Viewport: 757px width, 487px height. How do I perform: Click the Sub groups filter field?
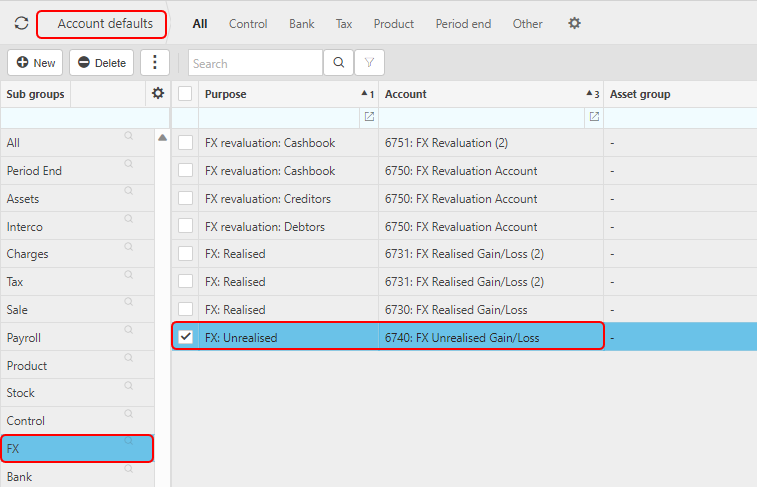(x=85, y=117)
